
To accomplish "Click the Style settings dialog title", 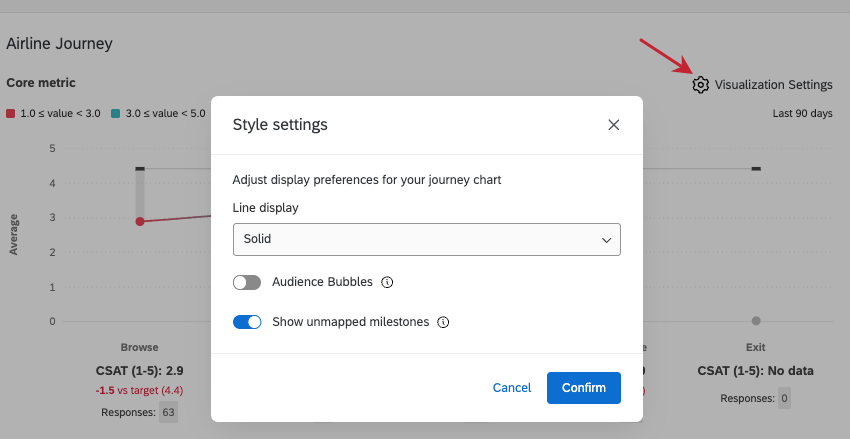I will click(x=280, y=125).
